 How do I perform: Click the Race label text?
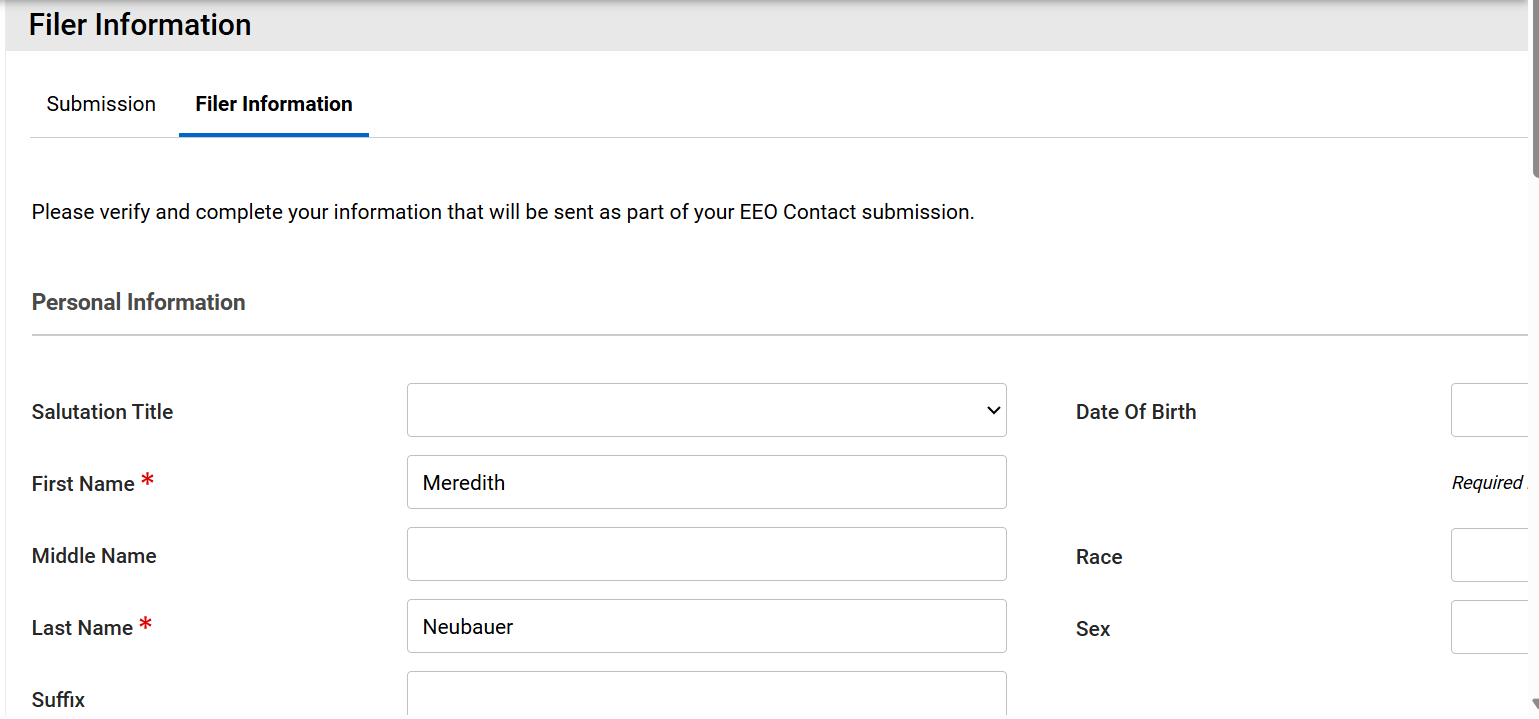1098,557
